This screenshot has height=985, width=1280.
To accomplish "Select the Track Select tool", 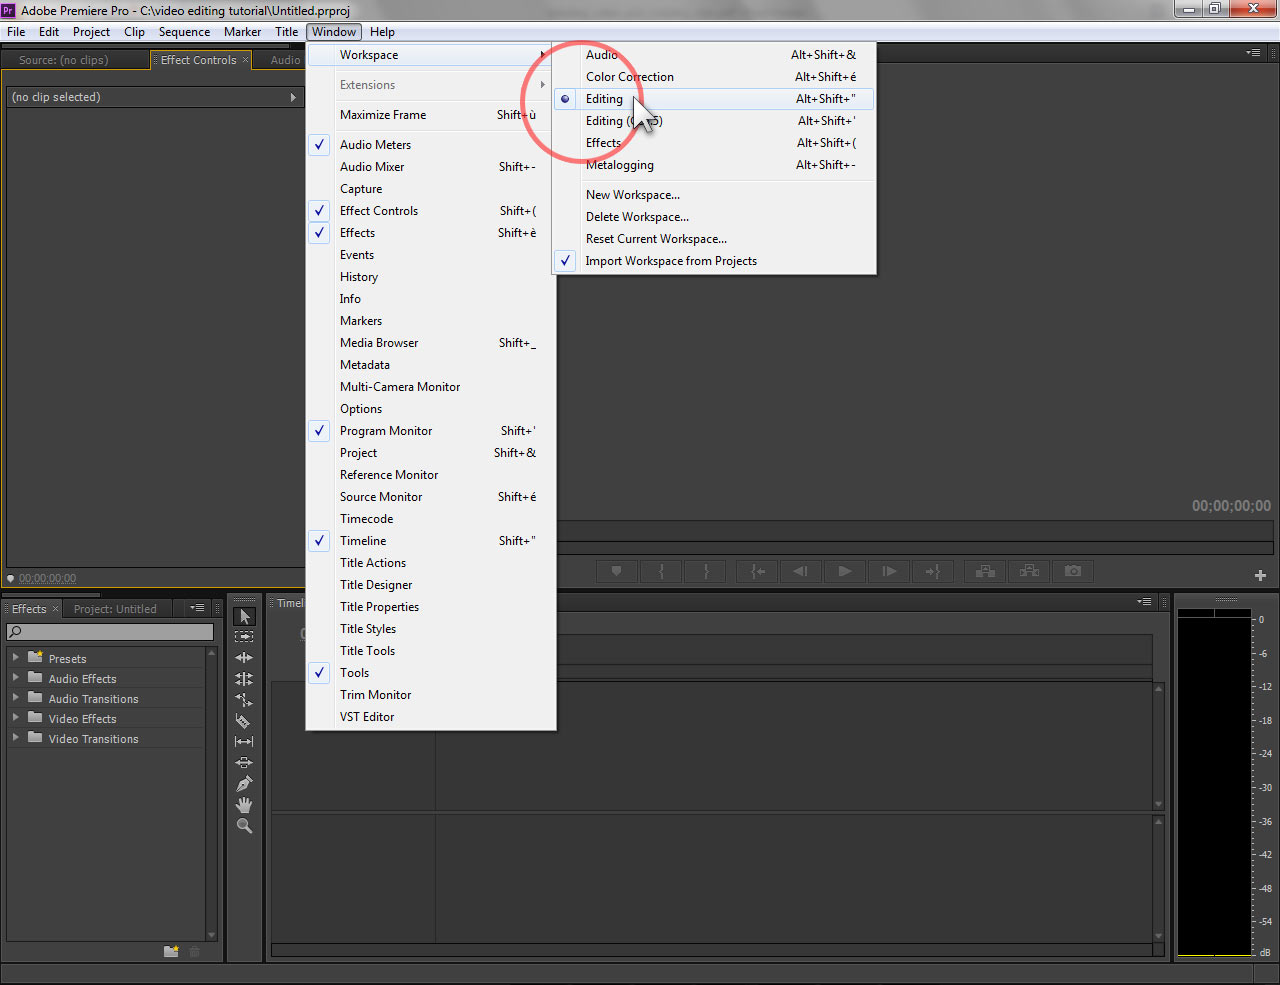I will point(244,637).
